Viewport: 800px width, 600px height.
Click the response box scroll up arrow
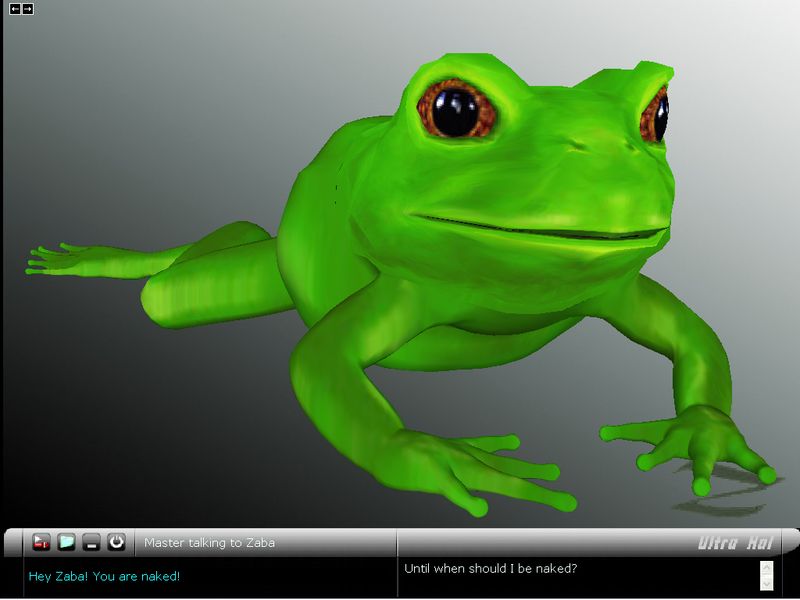[x=767, y=568]
